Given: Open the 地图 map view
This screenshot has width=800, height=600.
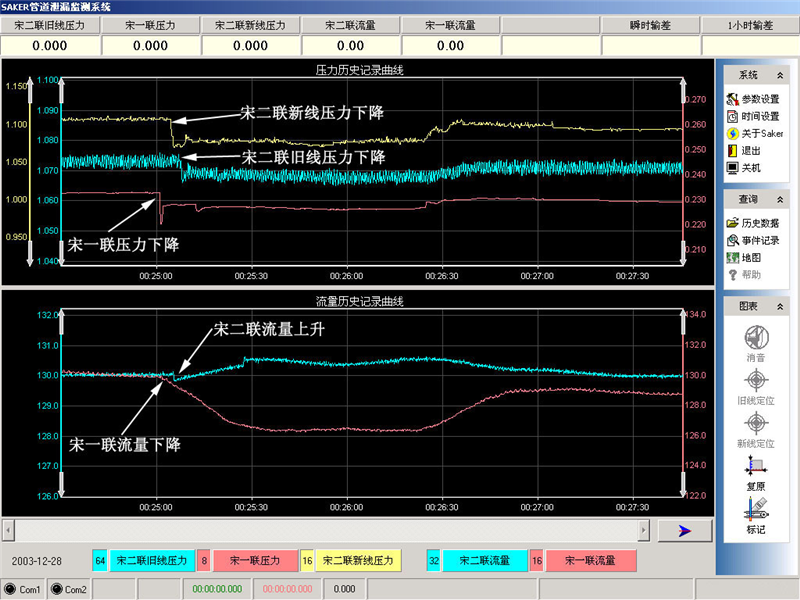Looking at the screenshot, I should [750, 257].
